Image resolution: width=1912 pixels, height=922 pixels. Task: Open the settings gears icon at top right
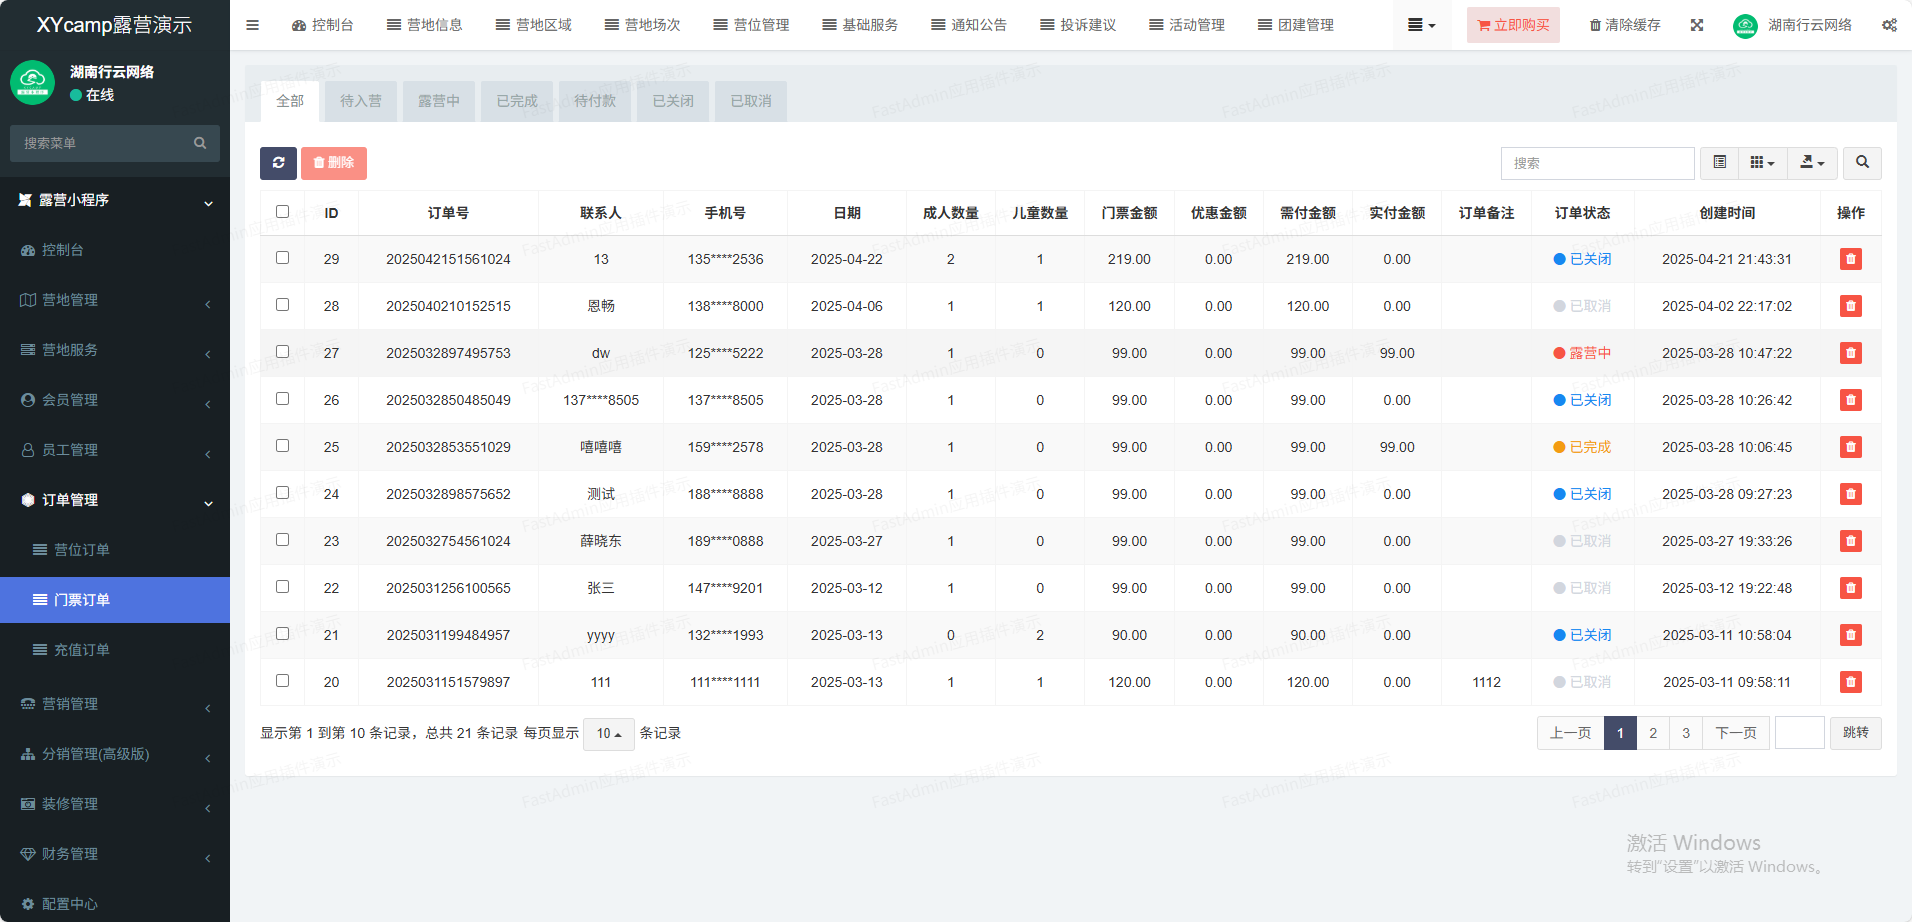(x=1888, y=25)
